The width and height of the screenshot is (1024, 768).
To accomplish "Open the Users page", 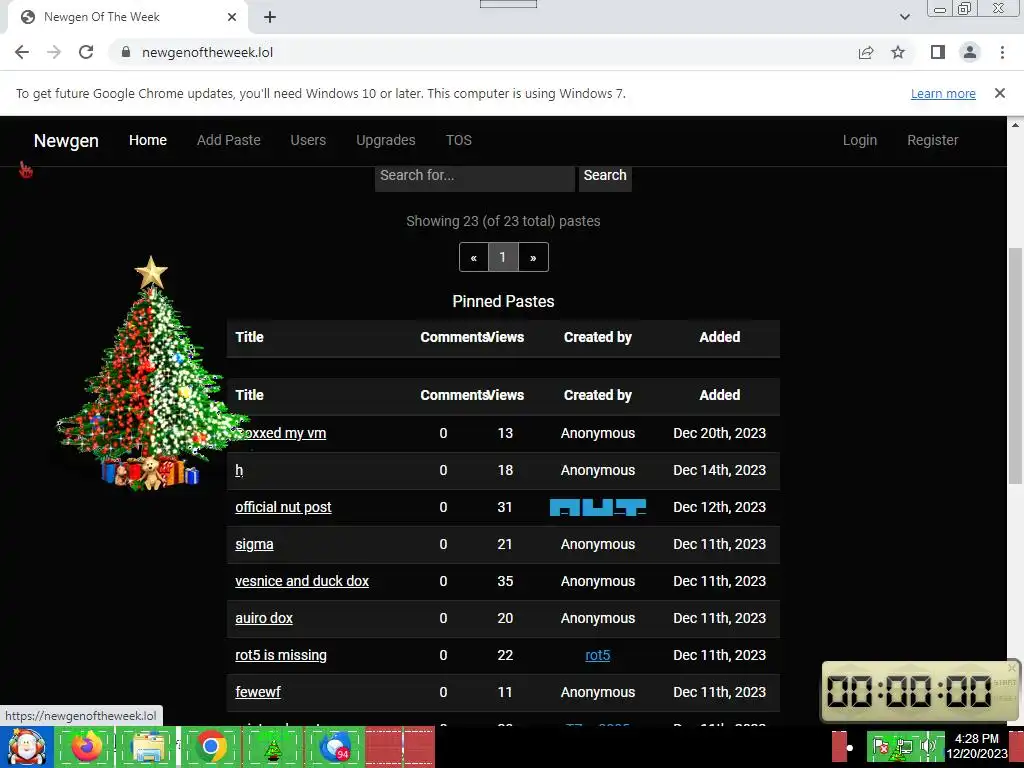I will point(308,140).
